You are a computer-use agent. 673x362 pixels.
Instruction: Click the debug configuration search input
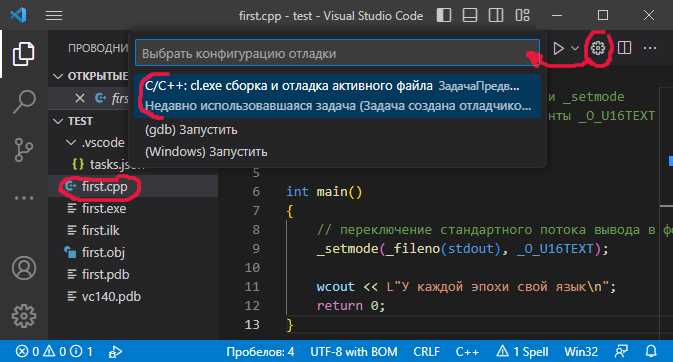pyautogui.click(x=337, y=53)
